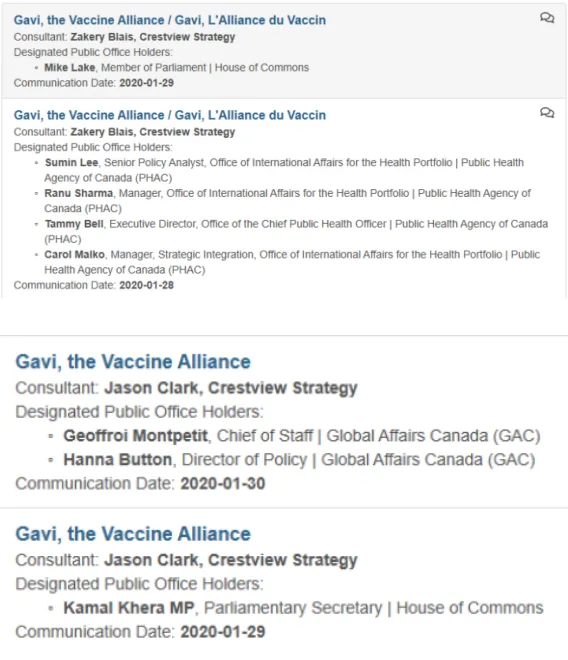This screenshot has height=660, width=568.
Task: Select the name Mike Lake
Action: pos(70,67)
